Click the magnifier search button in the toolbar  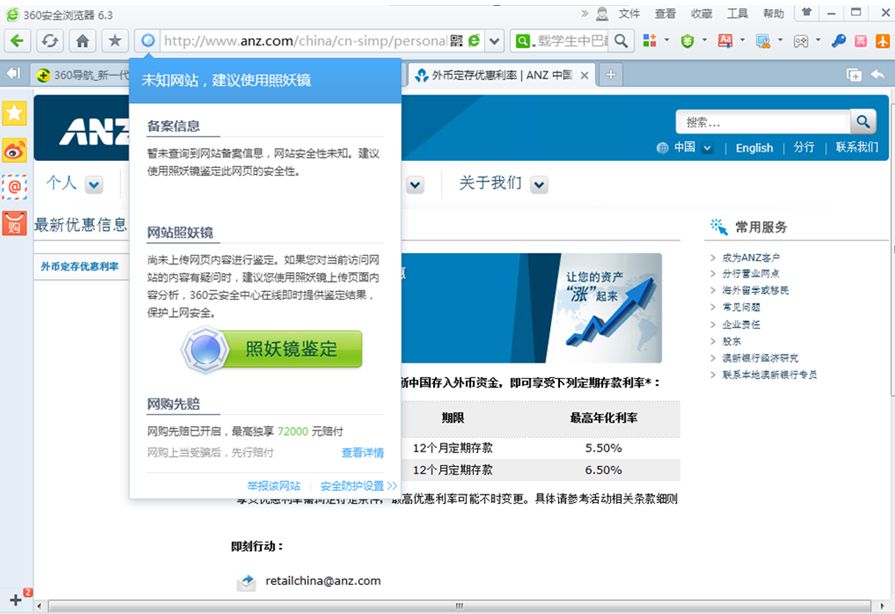pyautogui.click(x=622, y=41)
